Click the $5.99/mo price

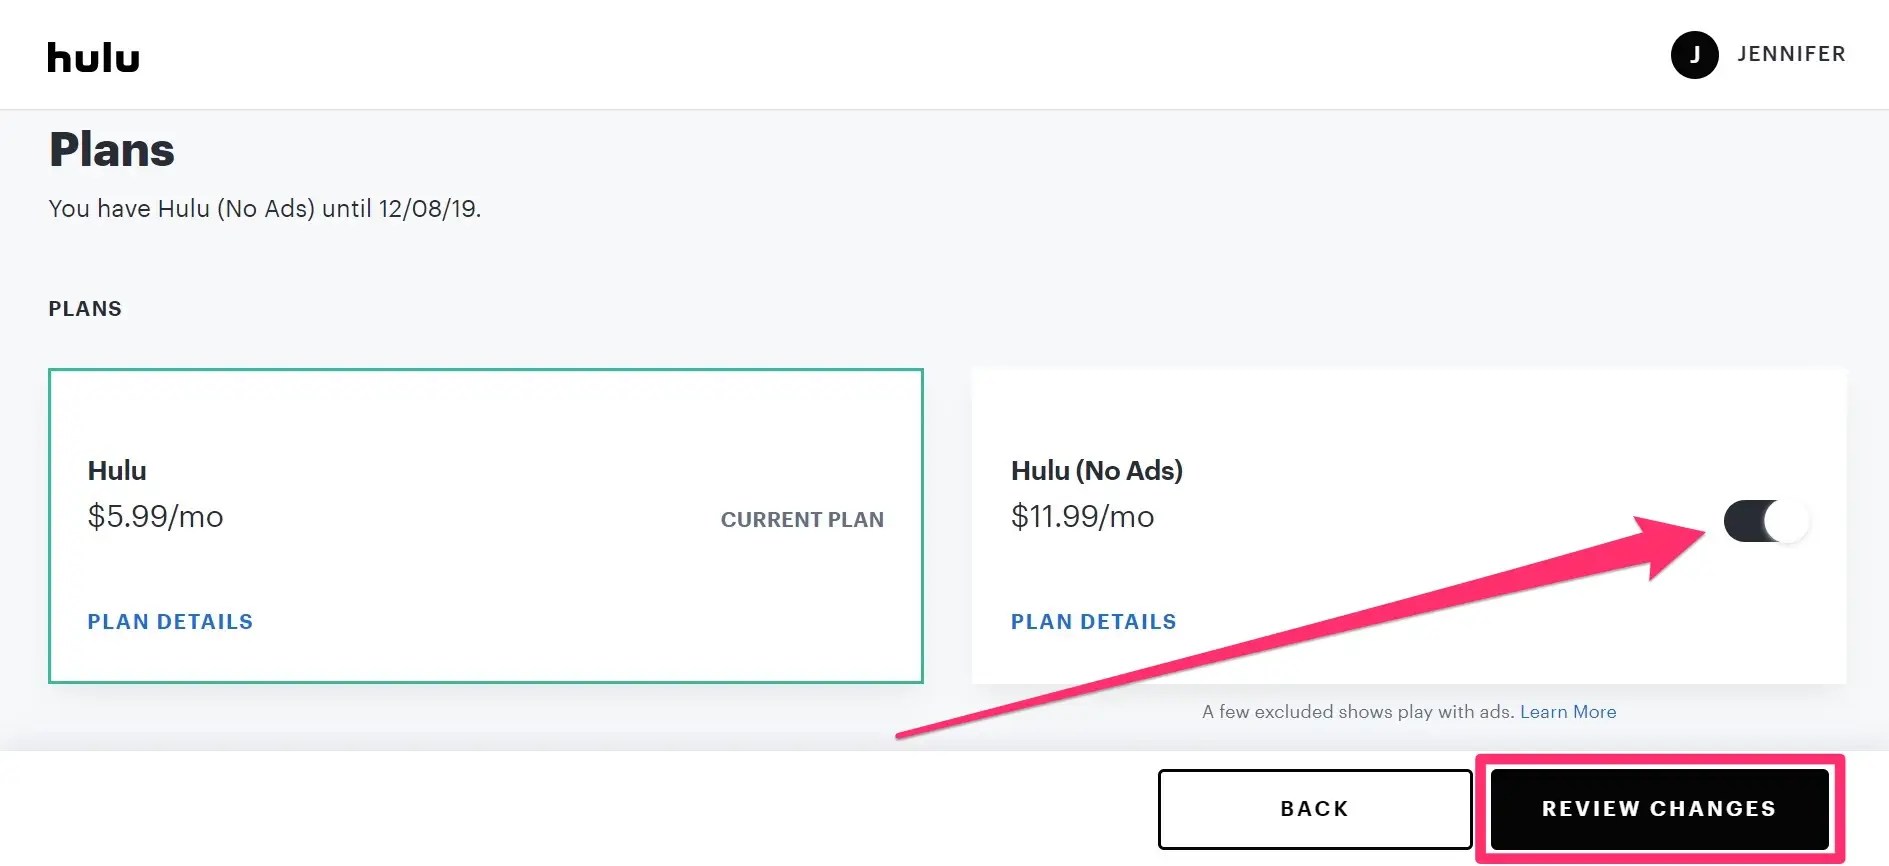[x=155, y=517]
